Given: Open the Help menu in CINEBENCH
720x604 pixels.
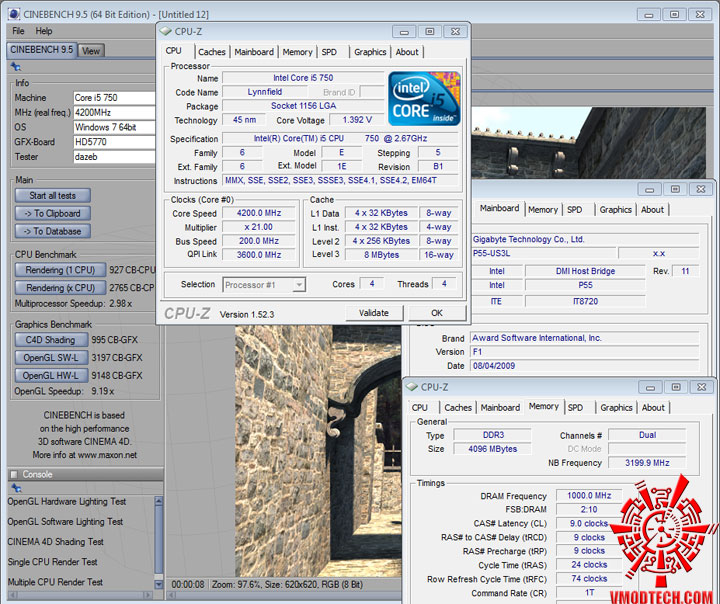Looking at the screenshot, I should [44, 31].
